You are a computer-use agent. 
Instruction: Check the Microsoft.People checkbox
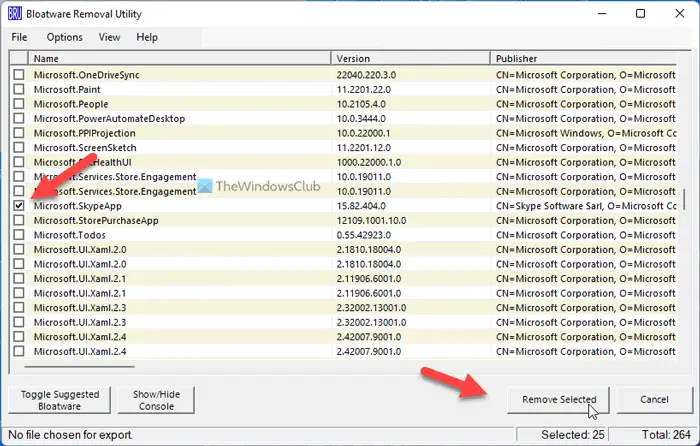(x=19, y=104)
